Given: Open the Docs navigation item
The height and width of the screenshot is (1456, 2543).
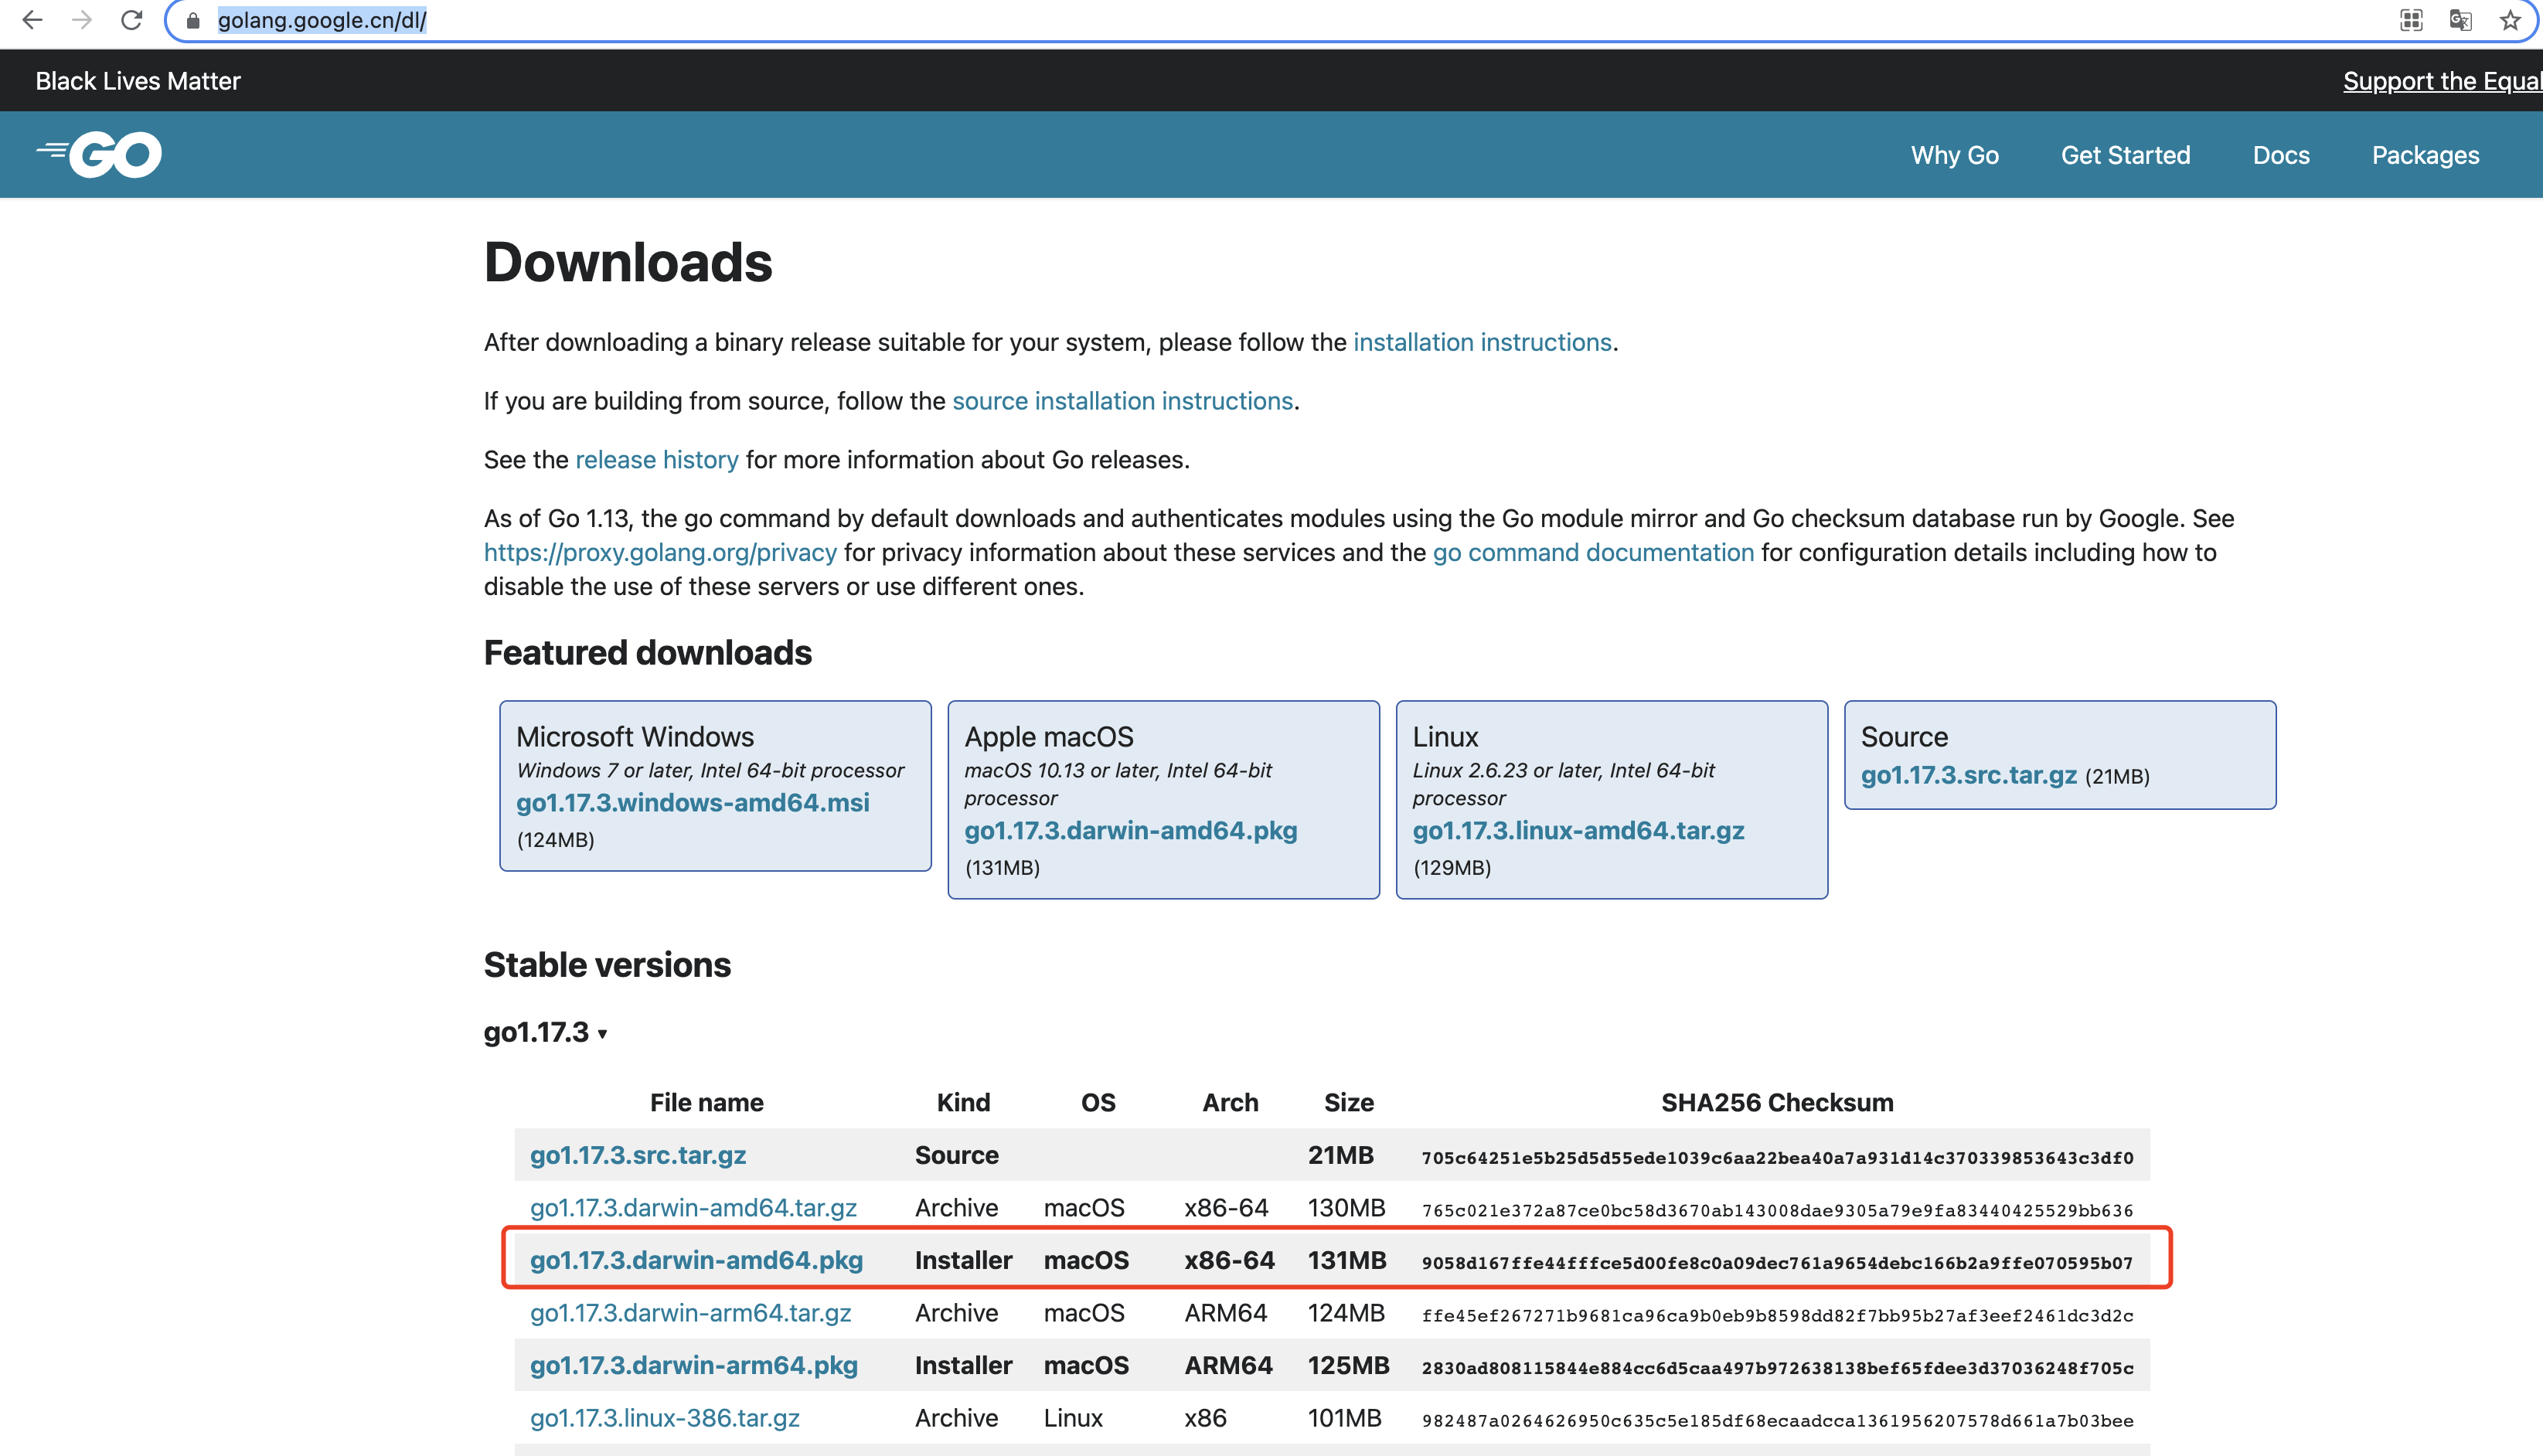Looking at the screenshot, I should [x=2280, y=155].
